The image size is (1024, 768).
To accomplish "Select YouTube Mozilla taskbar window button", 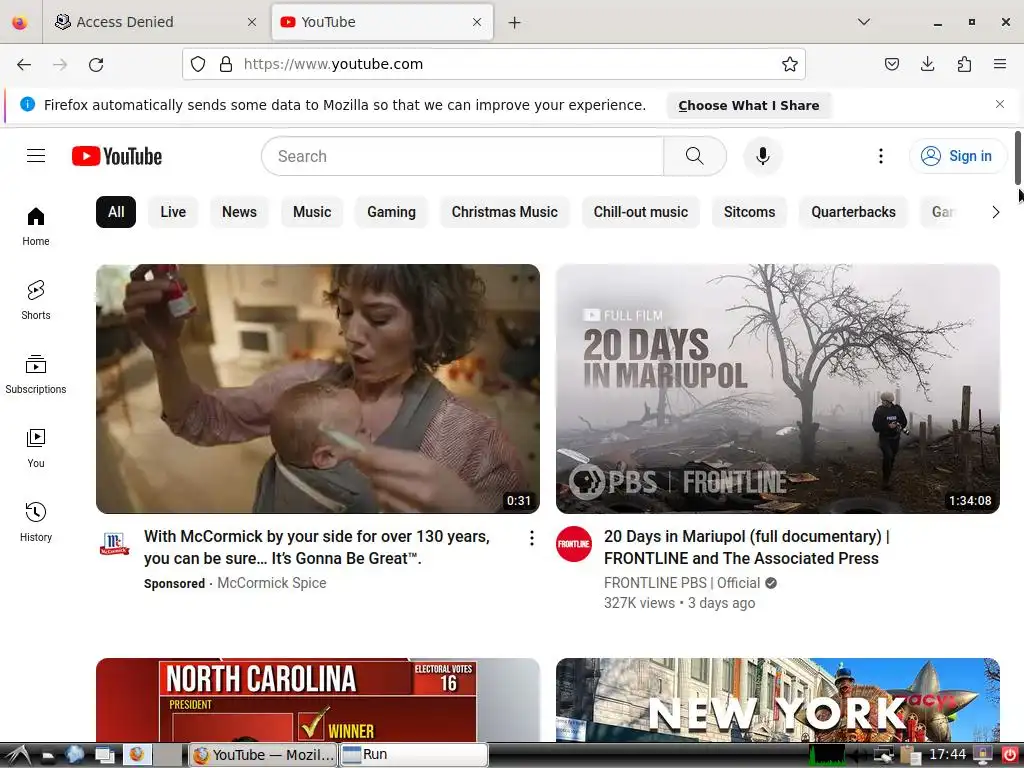I will [x=263, y=755].
